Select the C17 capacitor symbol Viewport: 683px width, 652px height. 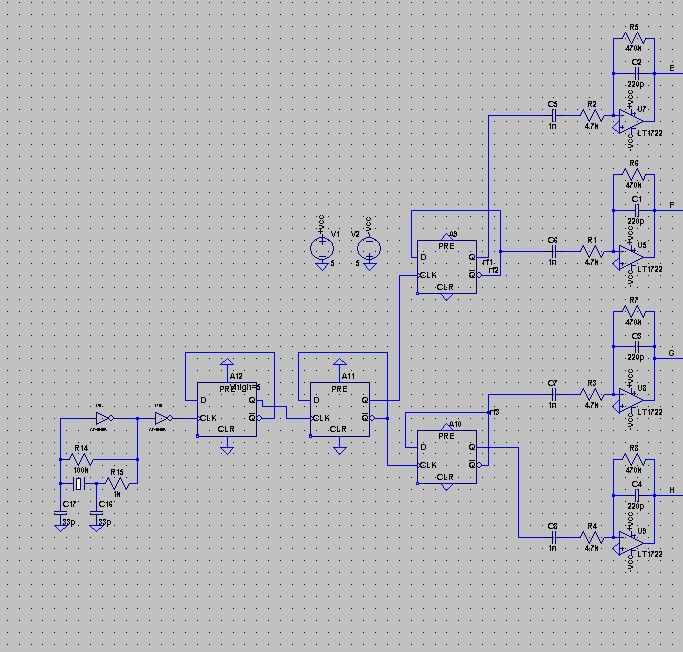click(x=61, y=513)
